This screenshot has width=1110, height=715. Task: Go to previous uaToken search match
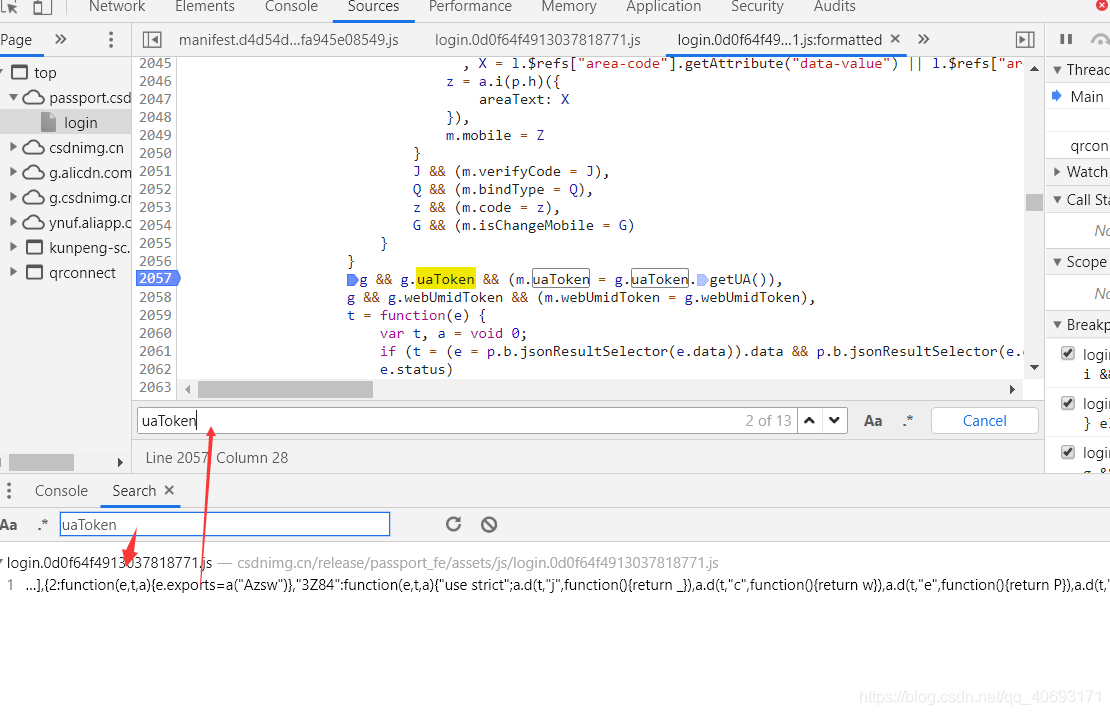(810, 421)
